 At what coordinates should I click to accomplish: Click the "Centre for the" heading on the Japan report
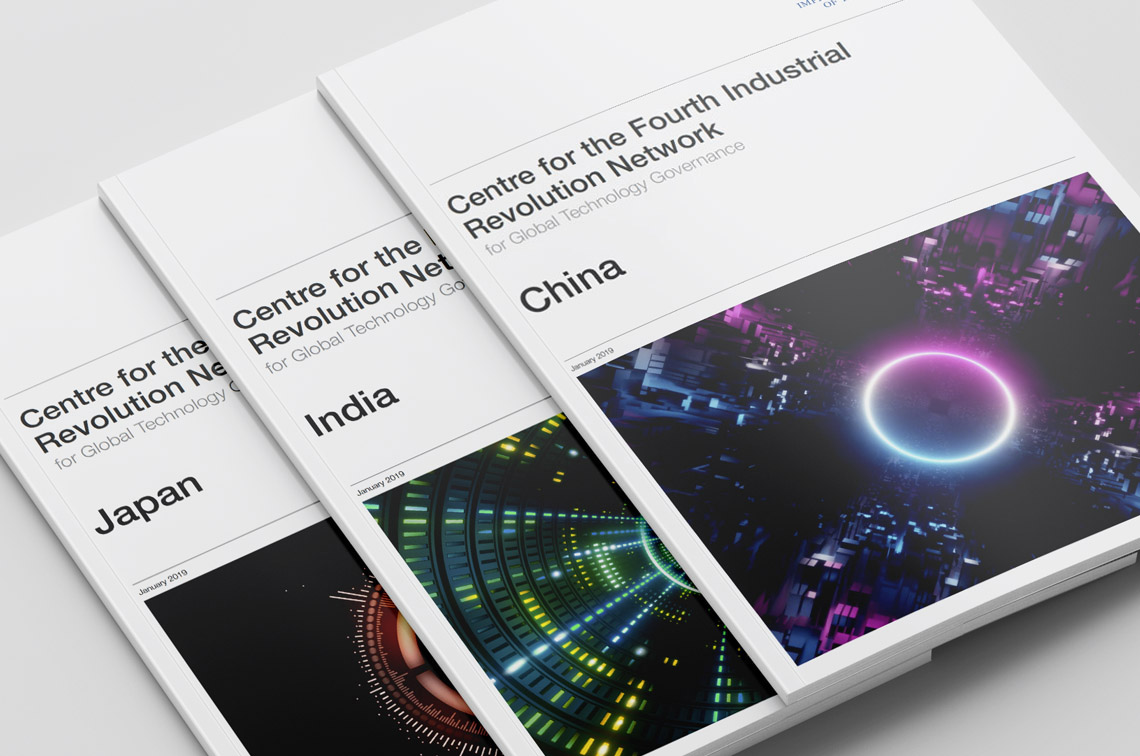point(116,383)
